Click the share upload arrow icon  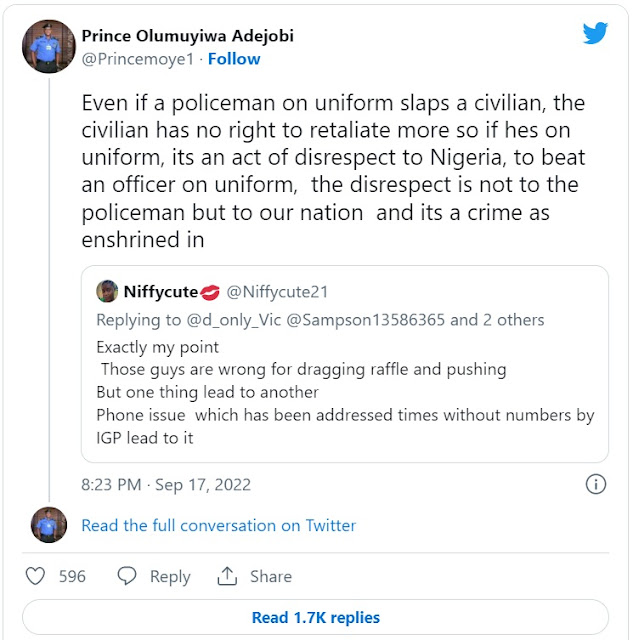pos(227,576)
